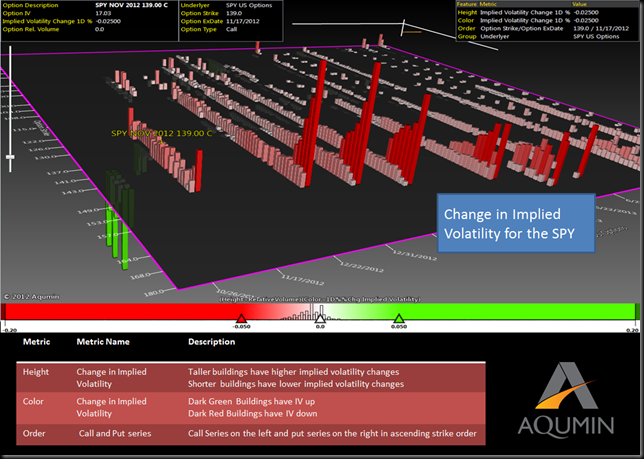Click the Option Rel. Volume label
Image resolution: width=644 pixels, height=459 pixels.
(31, 29)
